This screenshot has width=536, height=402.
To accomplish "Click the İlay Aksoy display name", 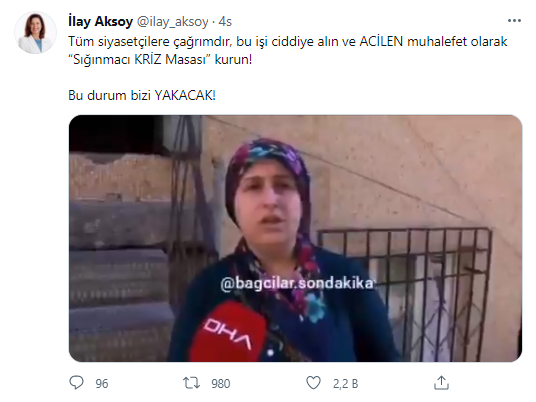I will [x=100, y=22].
